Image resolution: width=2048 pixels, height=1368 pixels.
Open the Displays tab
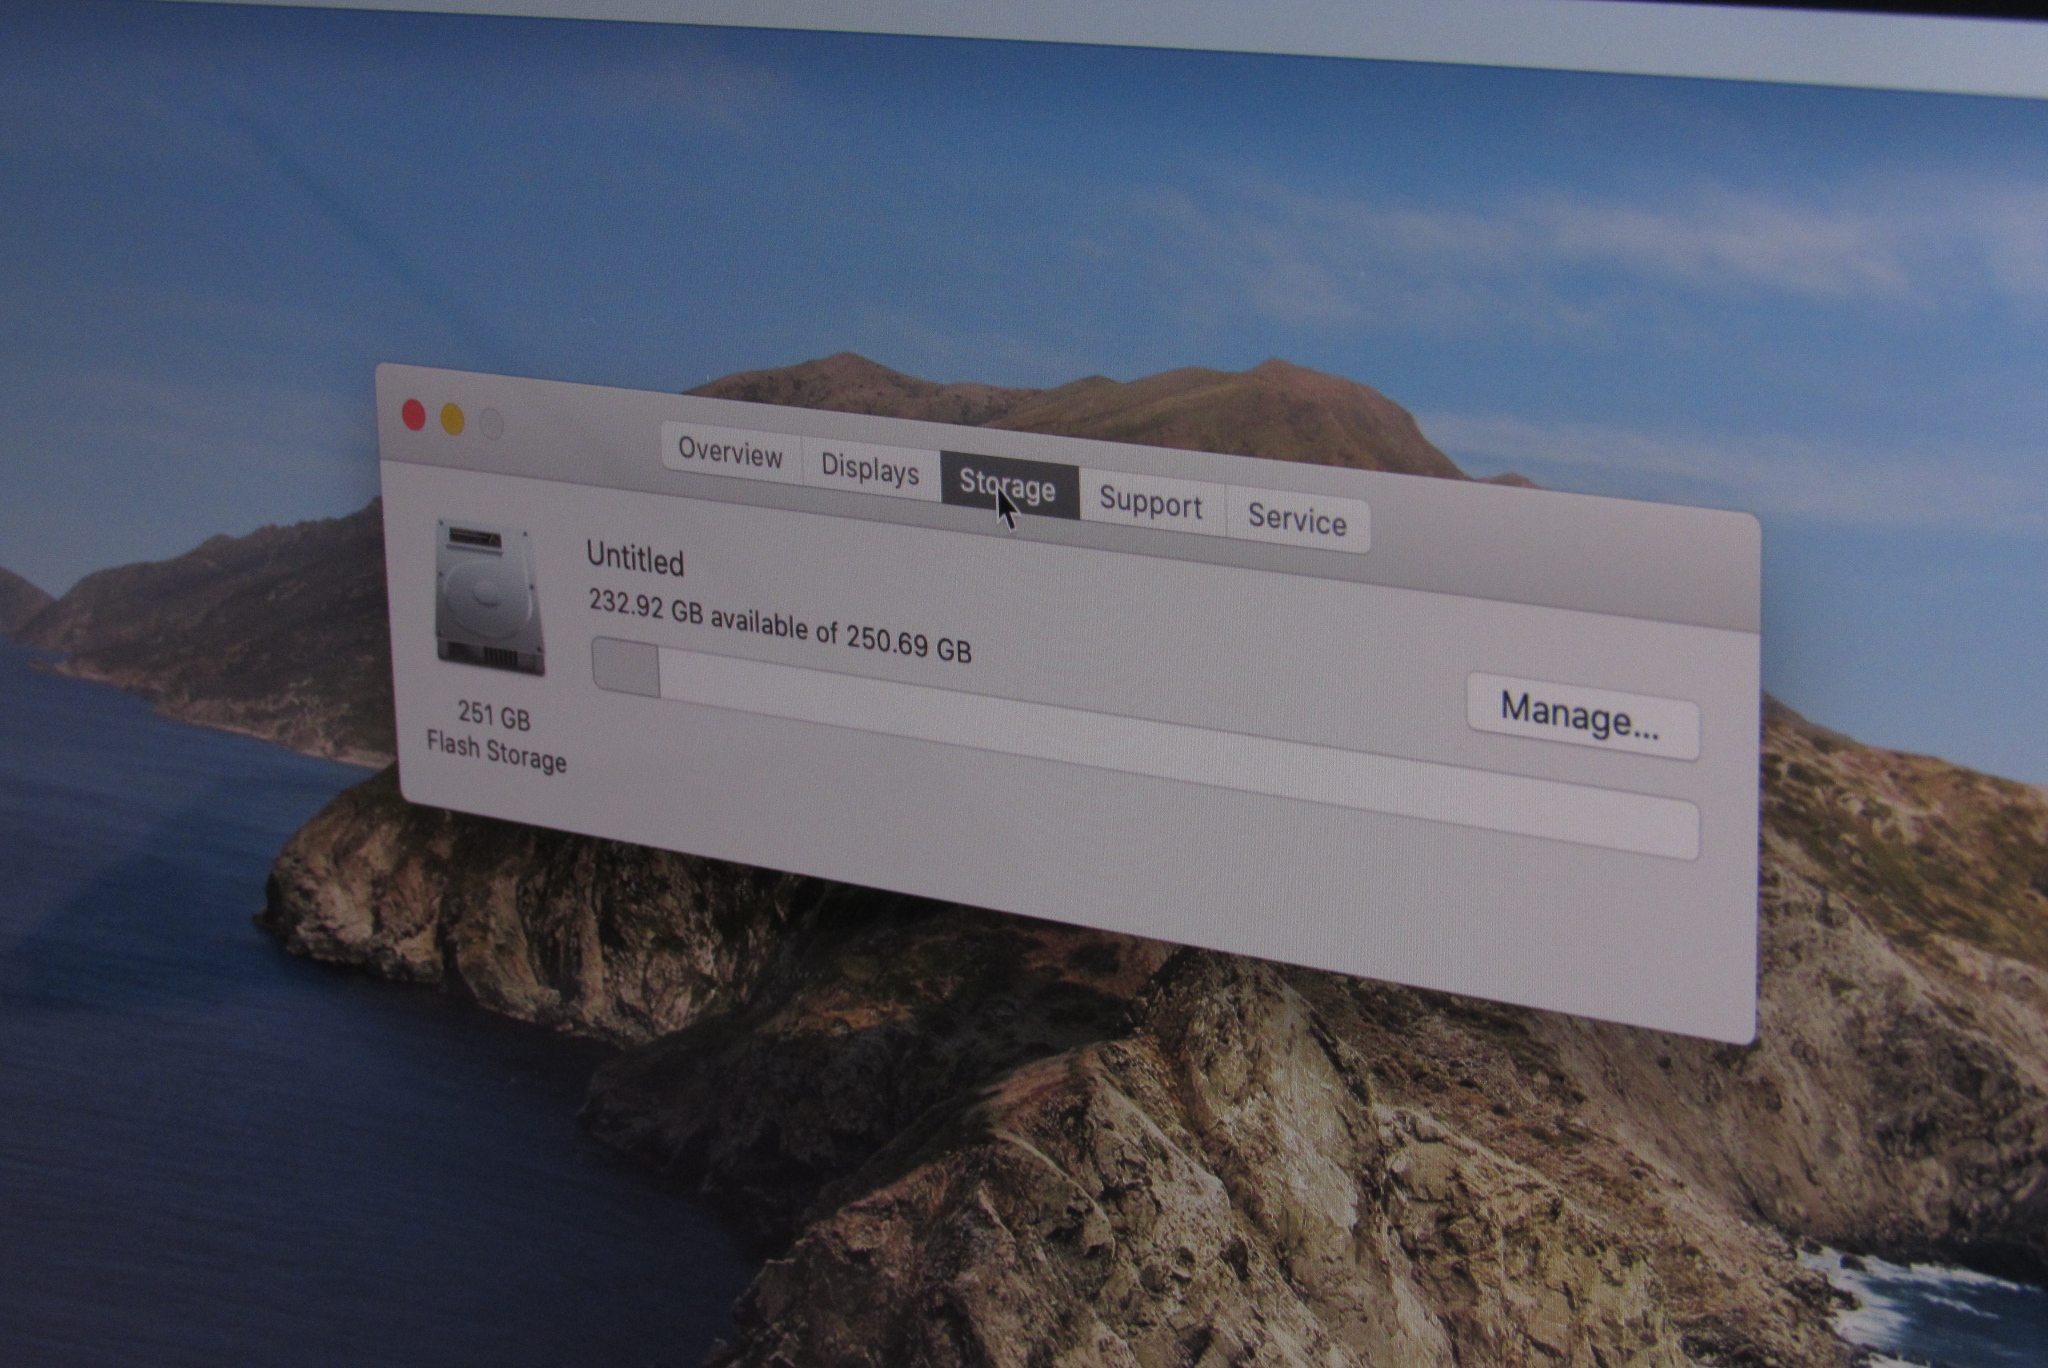click(869, 469)
